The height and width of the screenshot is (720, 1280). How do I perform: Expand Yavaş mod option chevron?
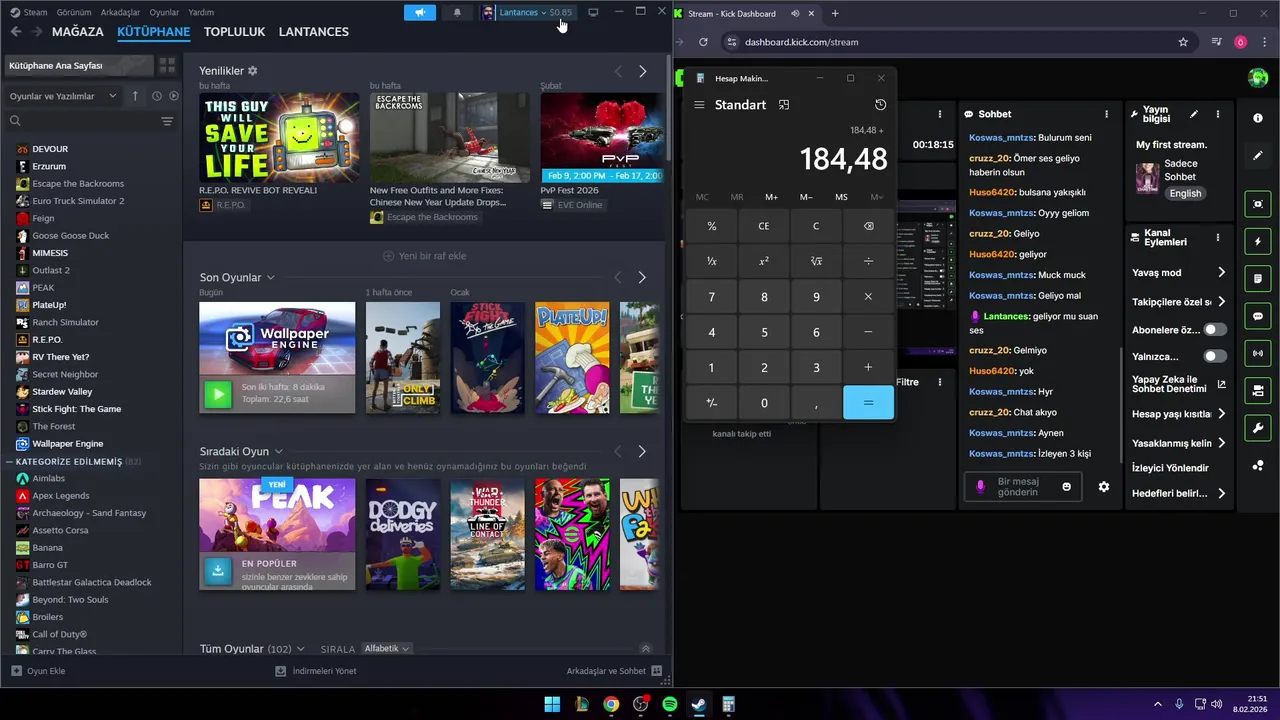pyautogui.click(x=1221, y=272)
